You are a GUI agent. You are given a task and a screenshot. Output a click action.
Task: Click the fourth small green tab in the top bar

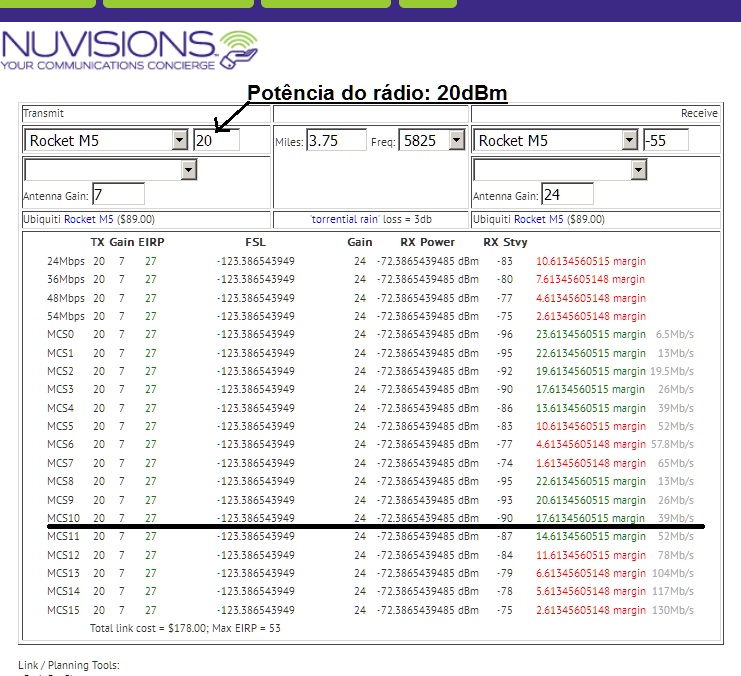click(428, 4)
